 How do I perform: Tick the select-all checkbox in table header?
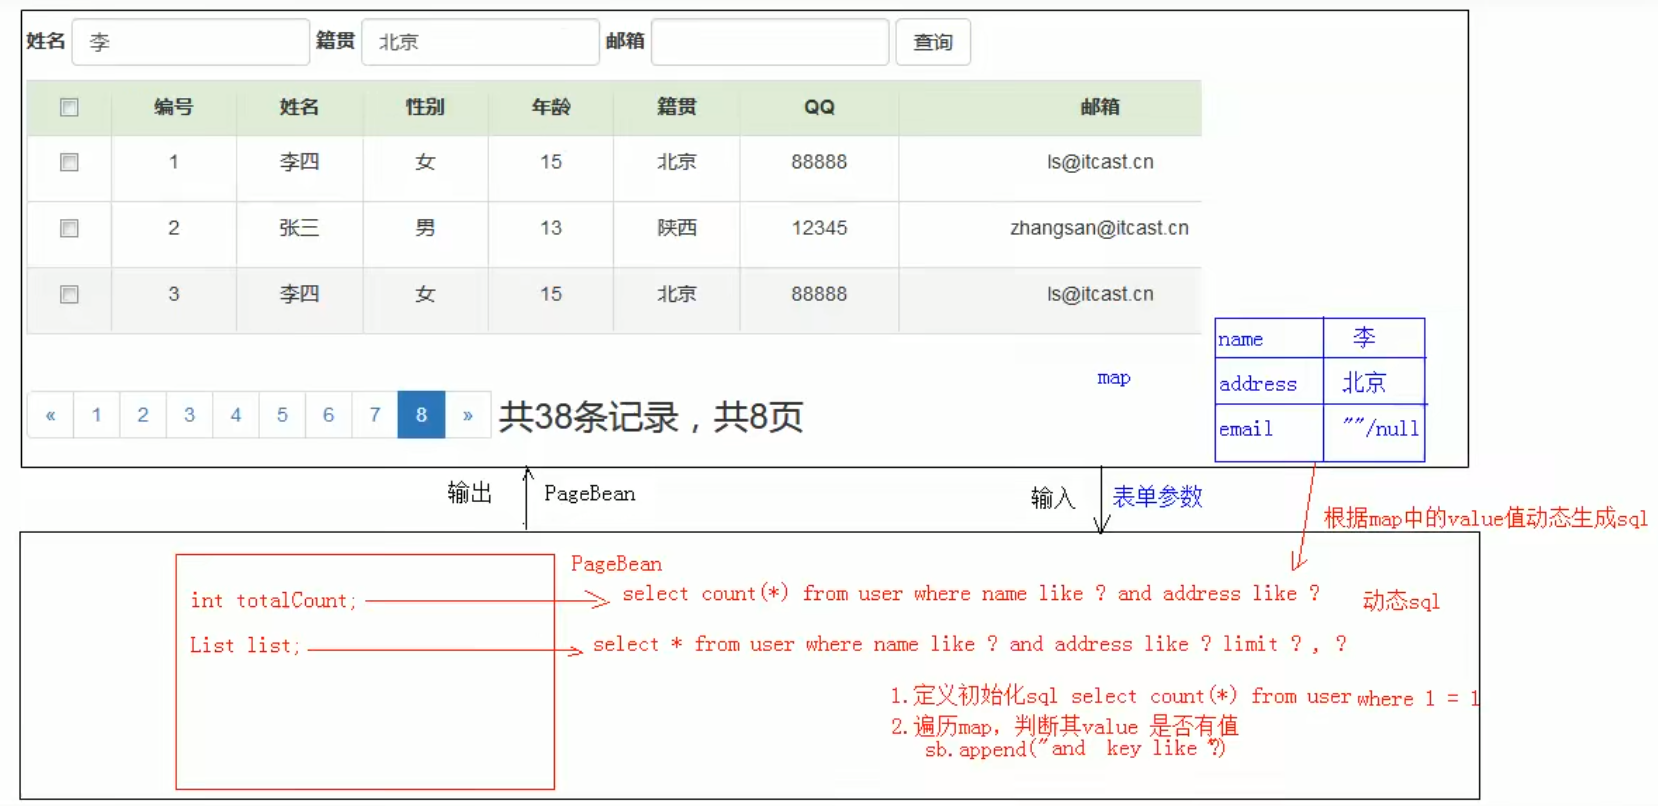point(69,107)
